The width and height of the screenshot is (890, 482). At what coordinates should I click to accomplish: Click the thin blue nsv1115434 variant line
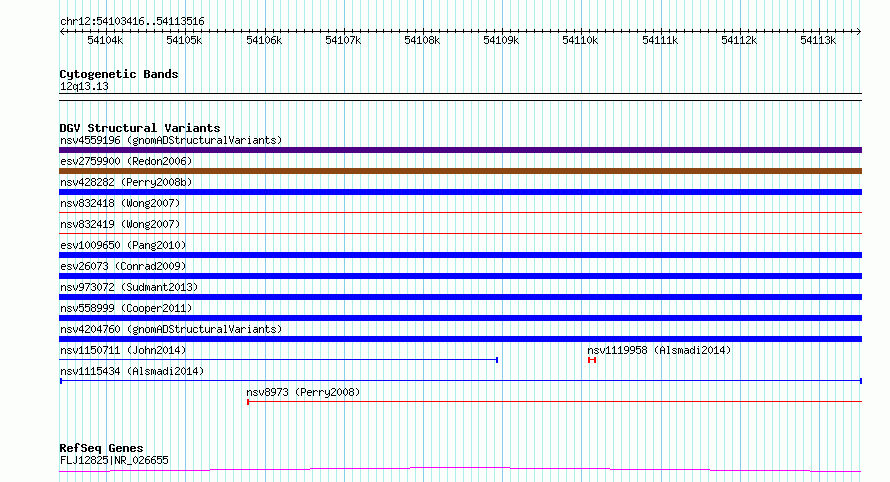click(x=461, y=381)
